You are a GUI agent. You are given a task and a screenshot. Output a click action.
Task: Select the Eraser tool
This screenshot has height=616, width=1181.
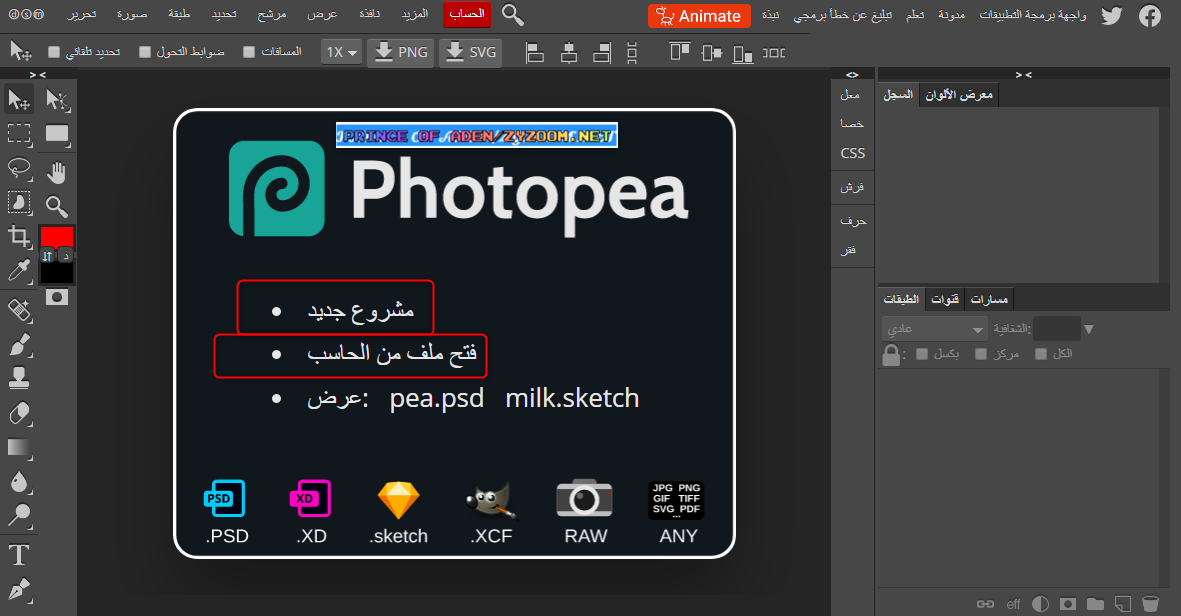(19, 413)
